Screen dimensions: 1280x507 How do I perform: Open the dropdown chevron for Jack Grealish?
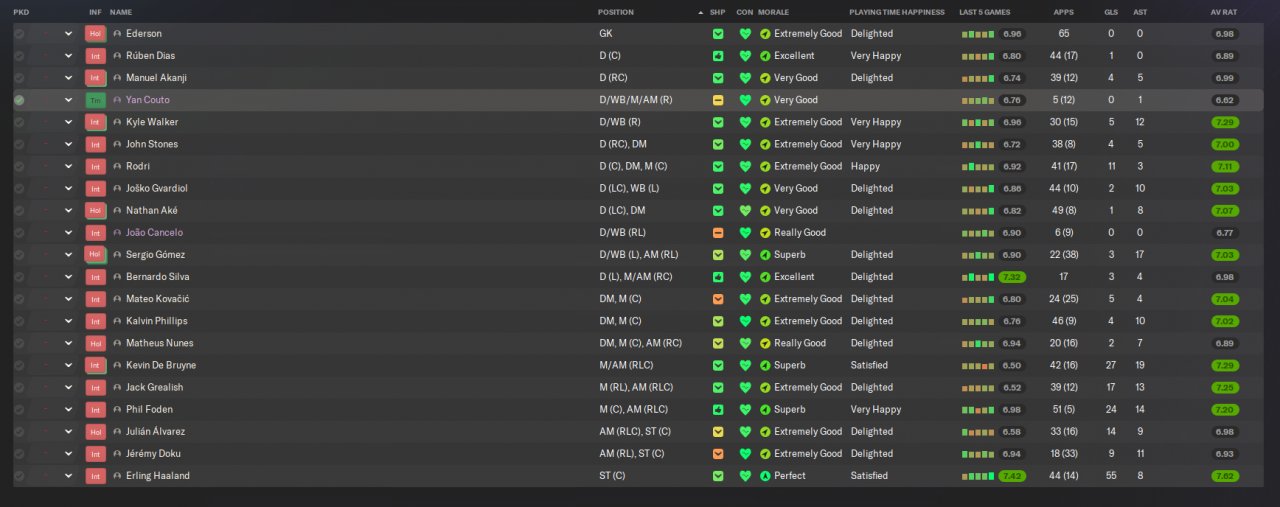(x=69, y=387)
